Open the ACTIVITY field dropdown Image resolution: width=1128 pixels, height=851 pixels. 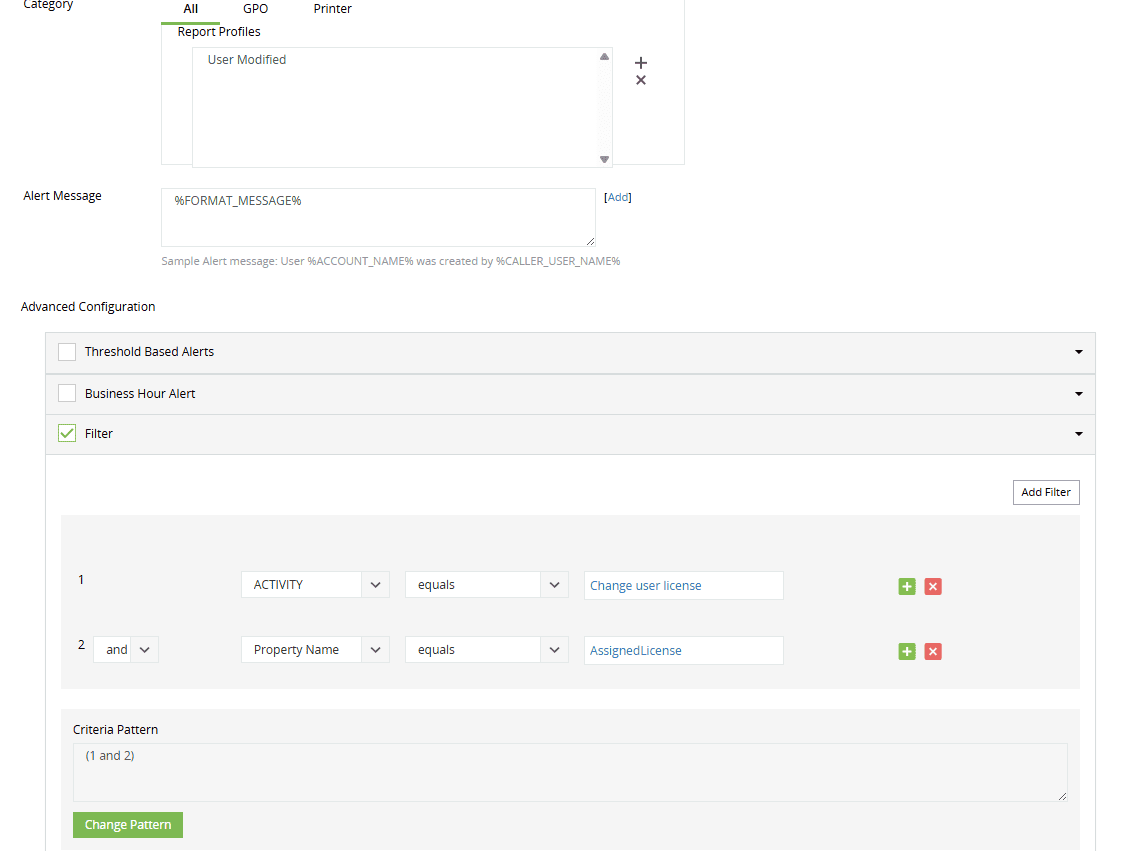[375, 585]
